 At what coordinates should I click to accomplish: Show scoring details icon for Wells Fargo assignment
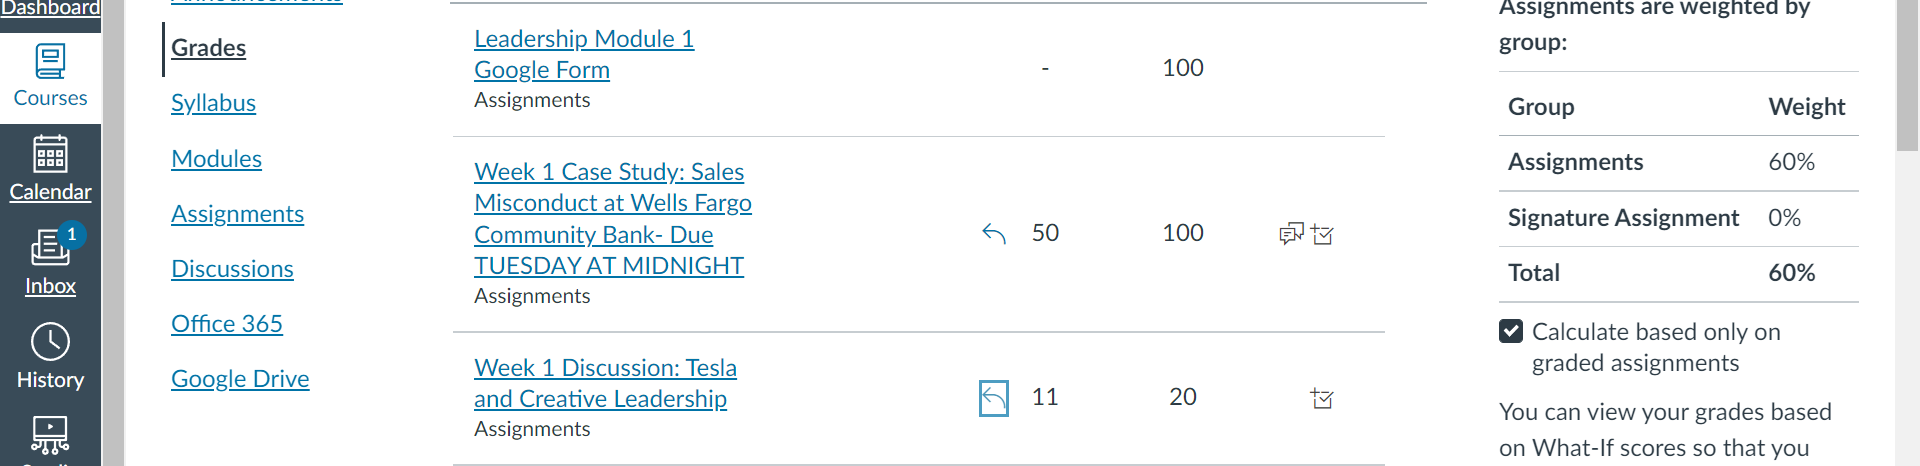pos(1322,235)
